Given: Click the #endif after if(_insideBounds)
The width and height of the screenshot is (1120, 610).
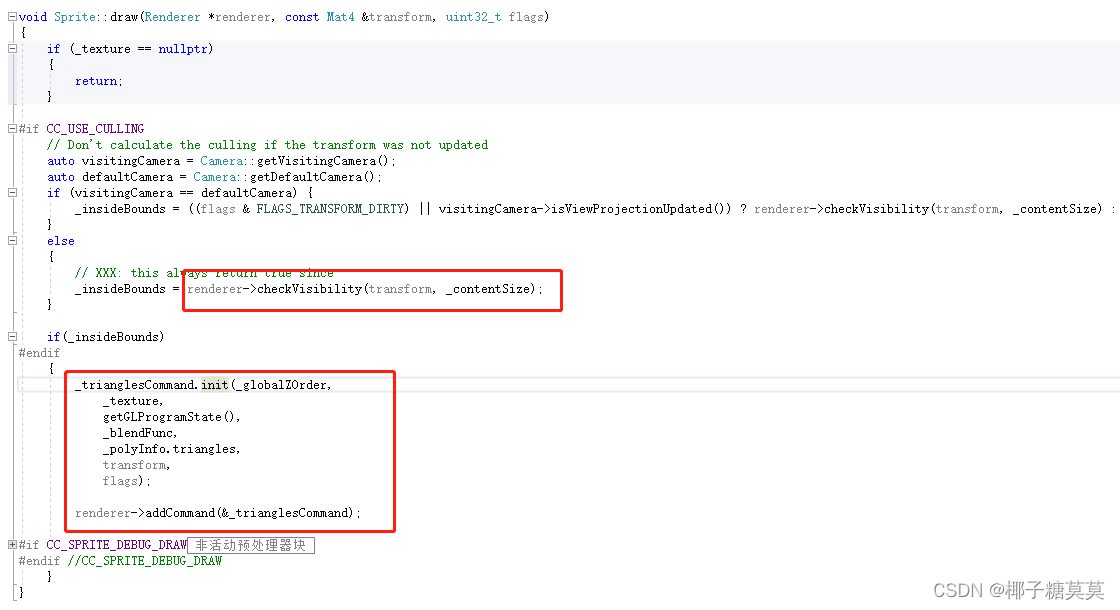Looking at the screenshot, I should click(39, 353).
